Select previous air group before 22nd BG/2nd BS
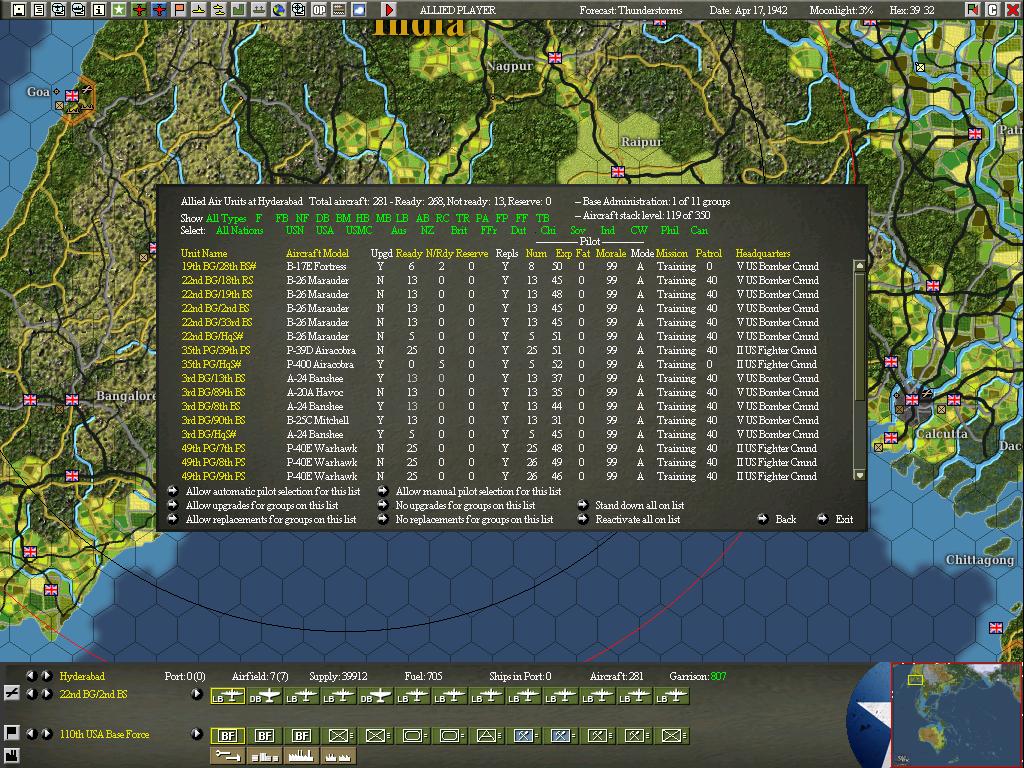Screen dimensions: 1024x768 click(x=31, y=694)
